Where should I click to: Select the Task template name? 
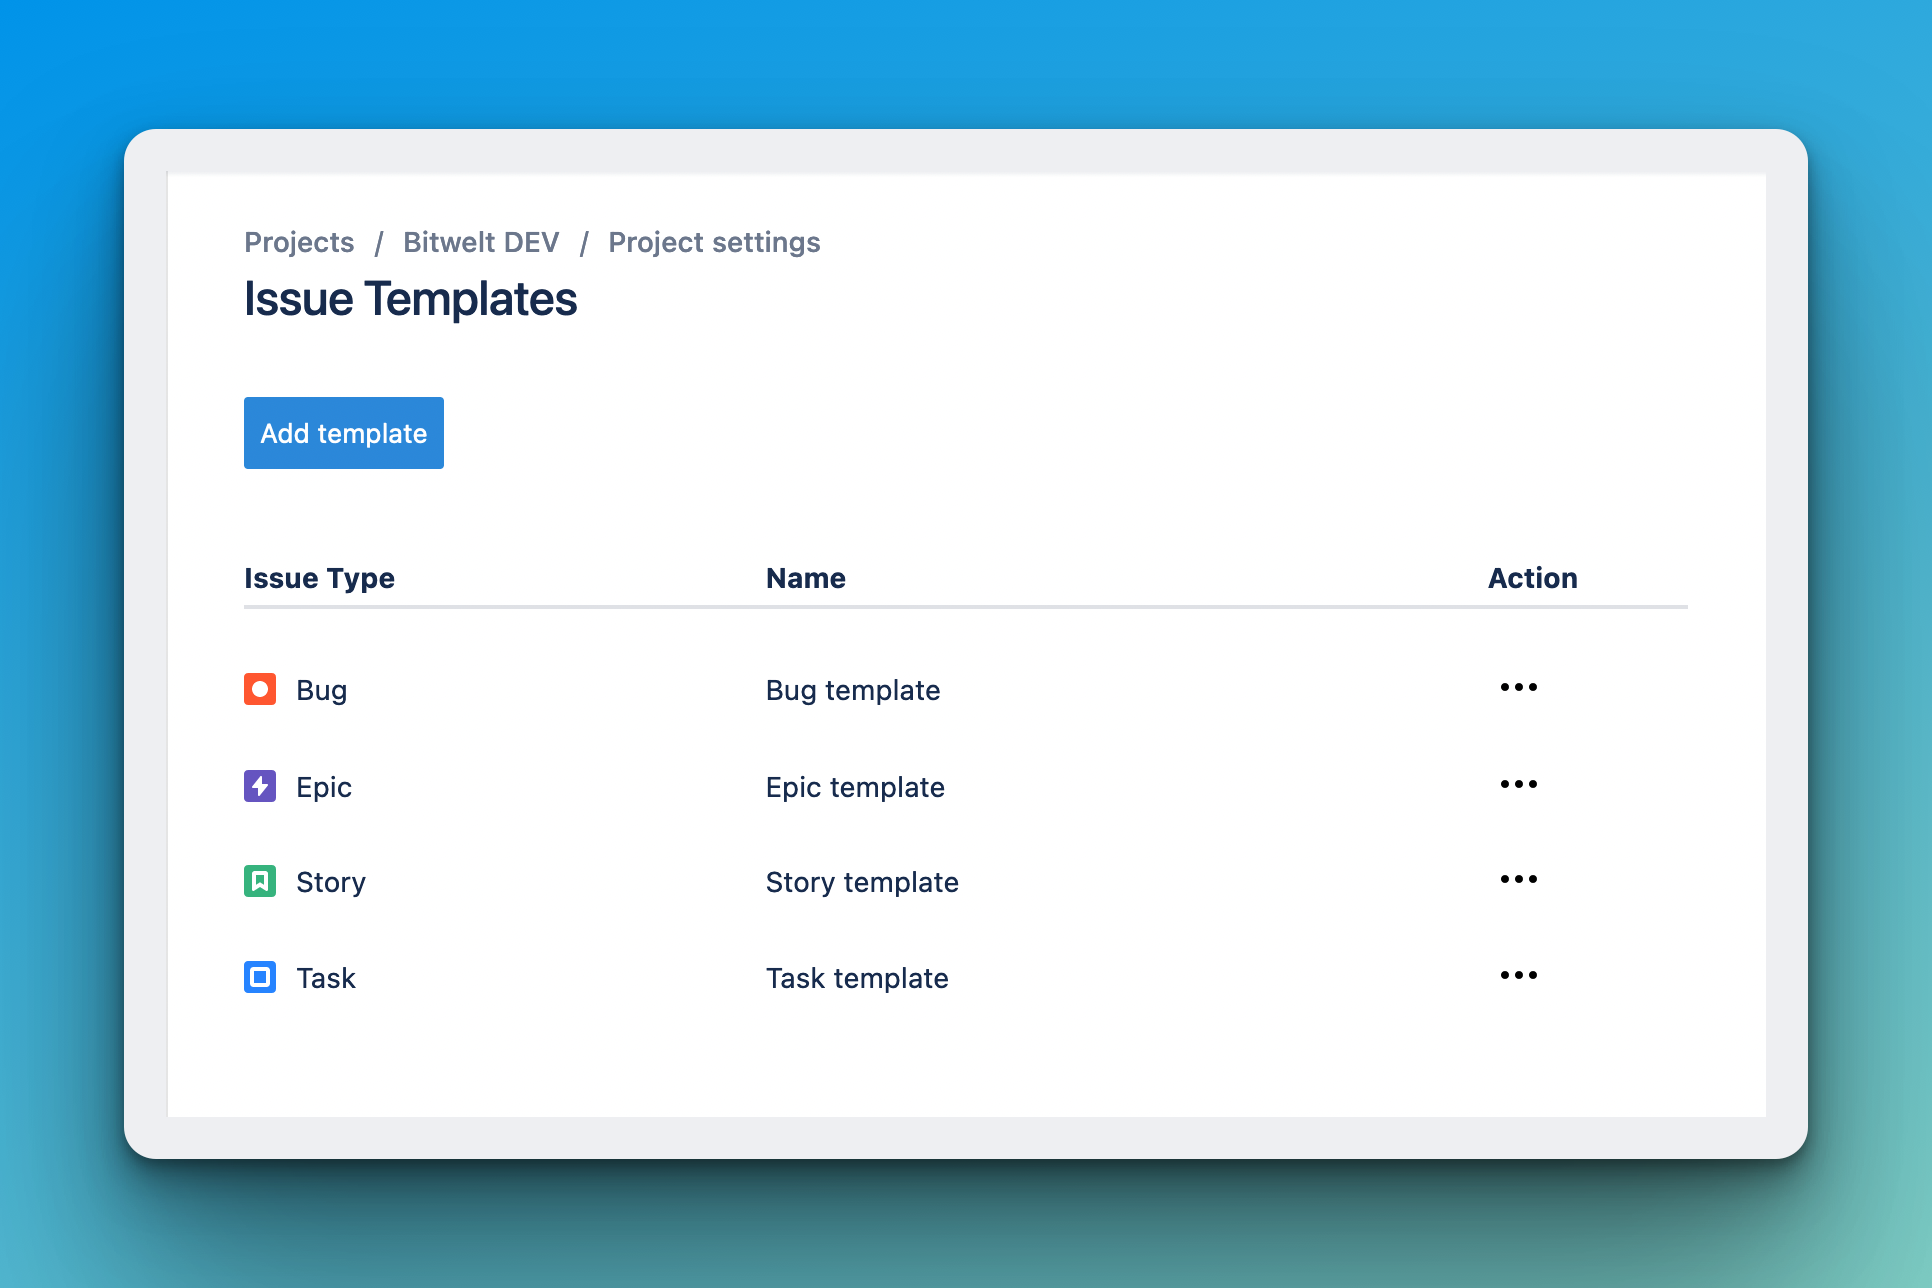click(x=856, y=978)
